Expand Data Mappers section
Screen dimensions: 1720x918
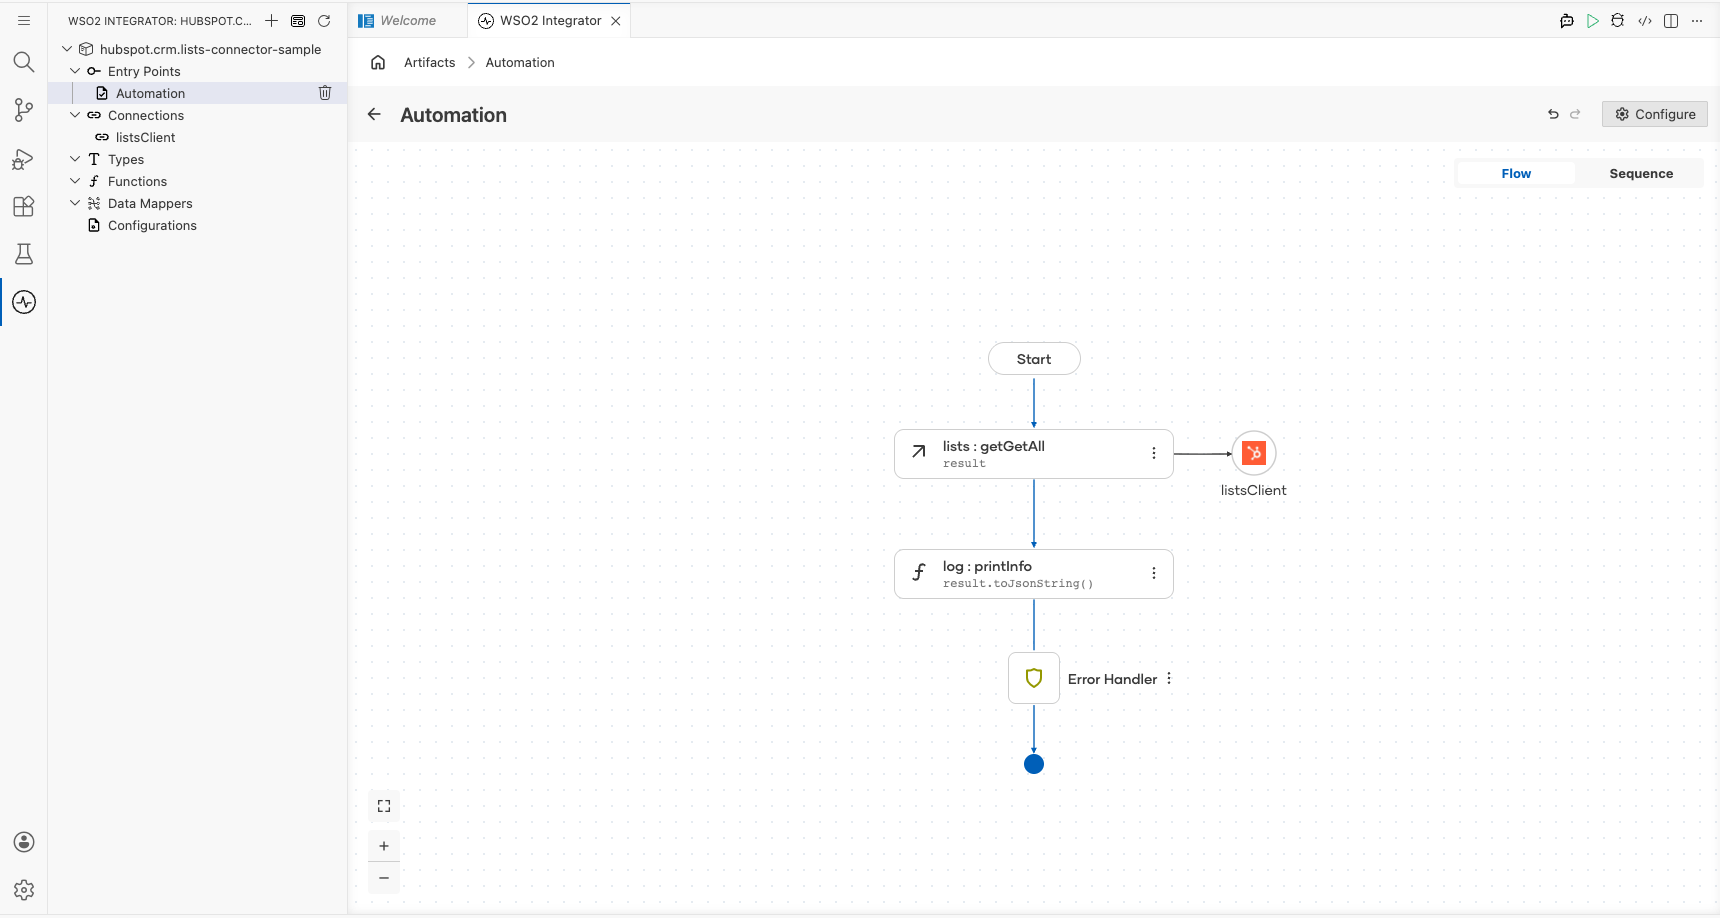(75, 203)
